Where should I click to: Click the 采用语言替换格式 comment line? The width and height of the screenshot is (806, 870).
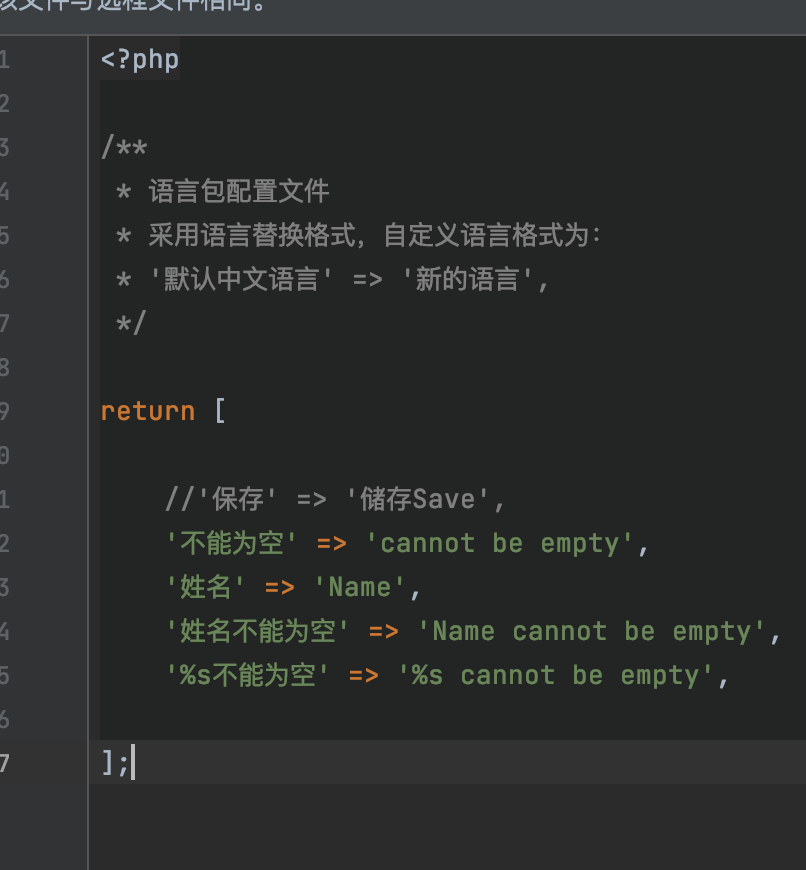358,235
